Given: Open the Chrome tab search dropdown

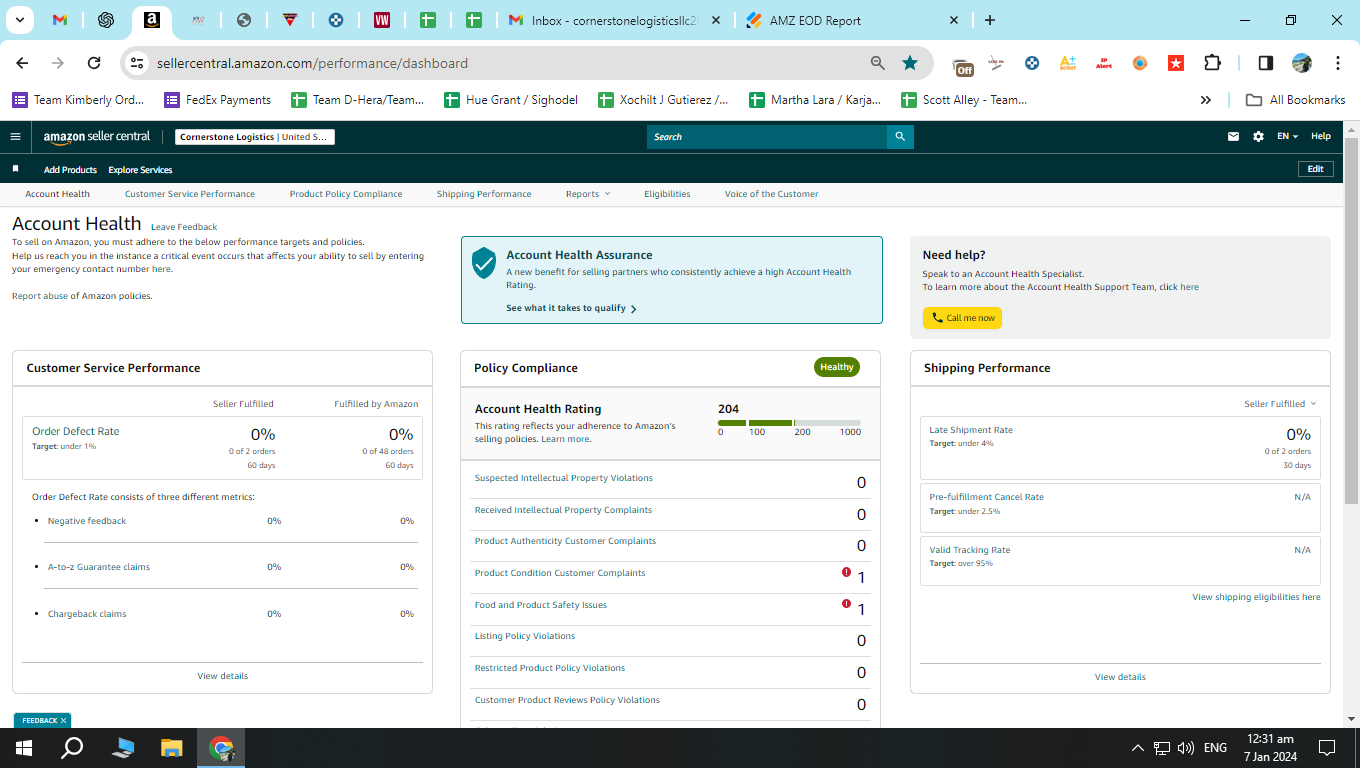Looking at the screenshot, I should pyautogui.click(x=19, y=20).
